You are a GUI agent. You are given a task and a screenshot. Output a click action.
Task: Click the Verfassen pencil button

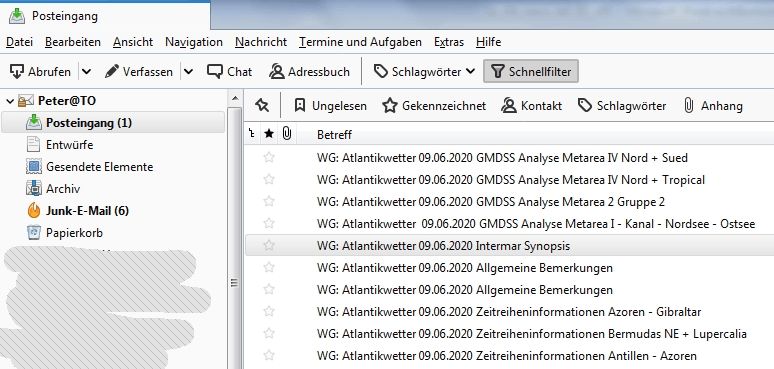point(139,72)
